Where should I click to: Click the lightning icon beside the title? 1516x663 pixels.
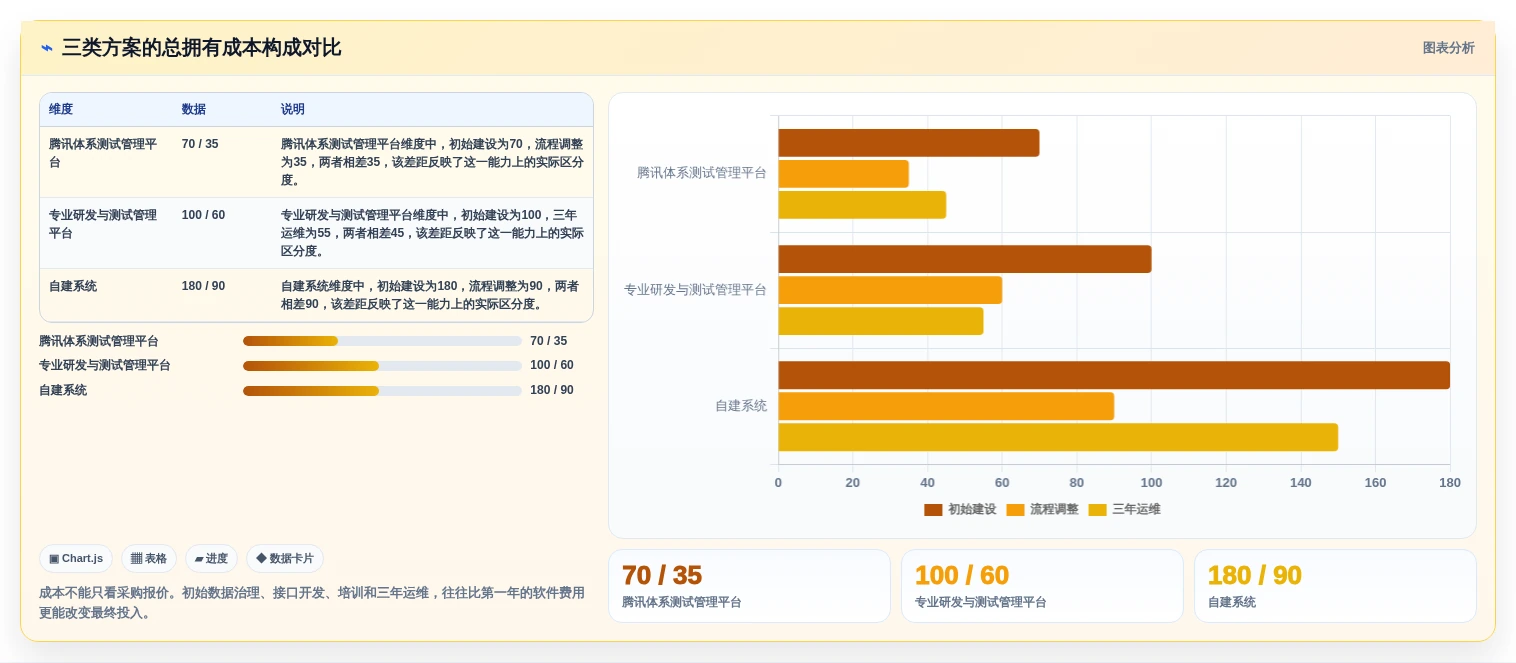(46, 48)
